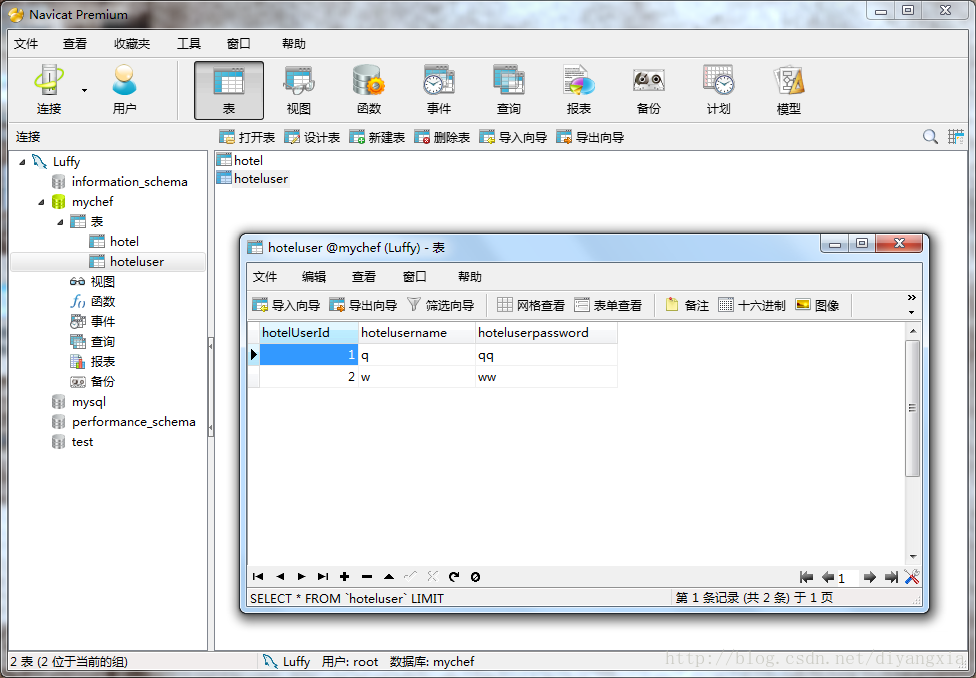The image size is (976, 678).
Task: Select the 表 tables toolbar button
Action: [228, 90]
